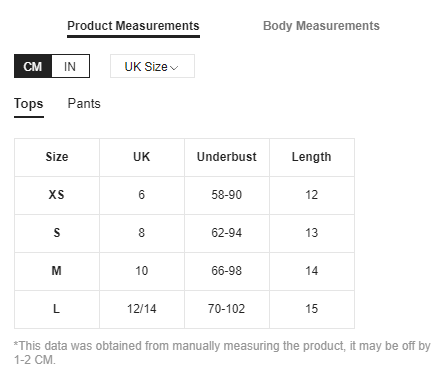Select the L size row label
The height and width of the screenshot is (372, 434).
(56, 309)
